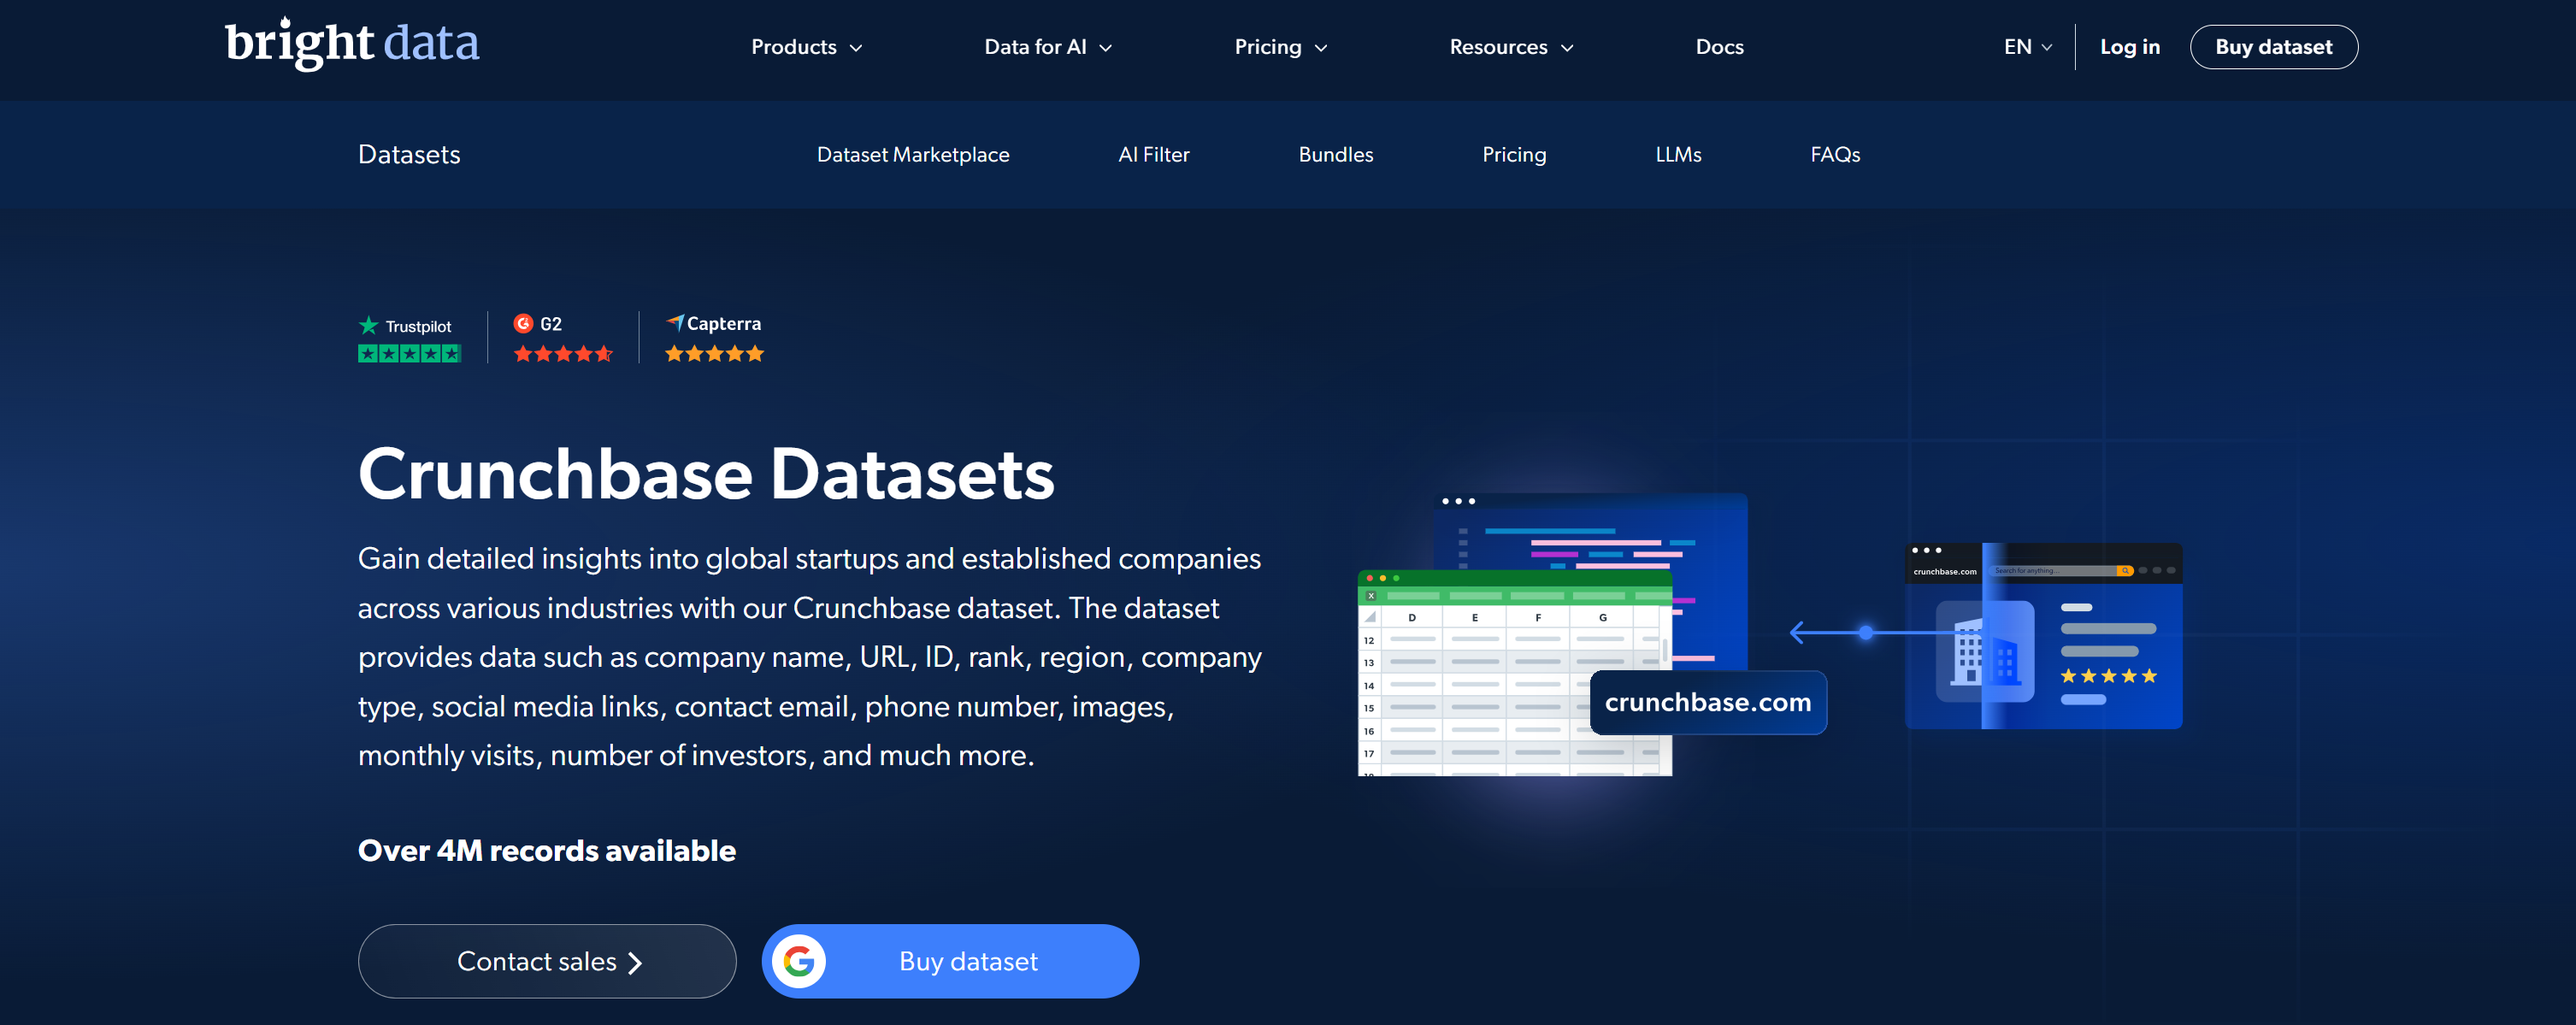The width and height of the screenshot is (2576, 1025).
Task: Click the crunchbase.com badge in the illustration
Action: click(x=1707, y=702)
